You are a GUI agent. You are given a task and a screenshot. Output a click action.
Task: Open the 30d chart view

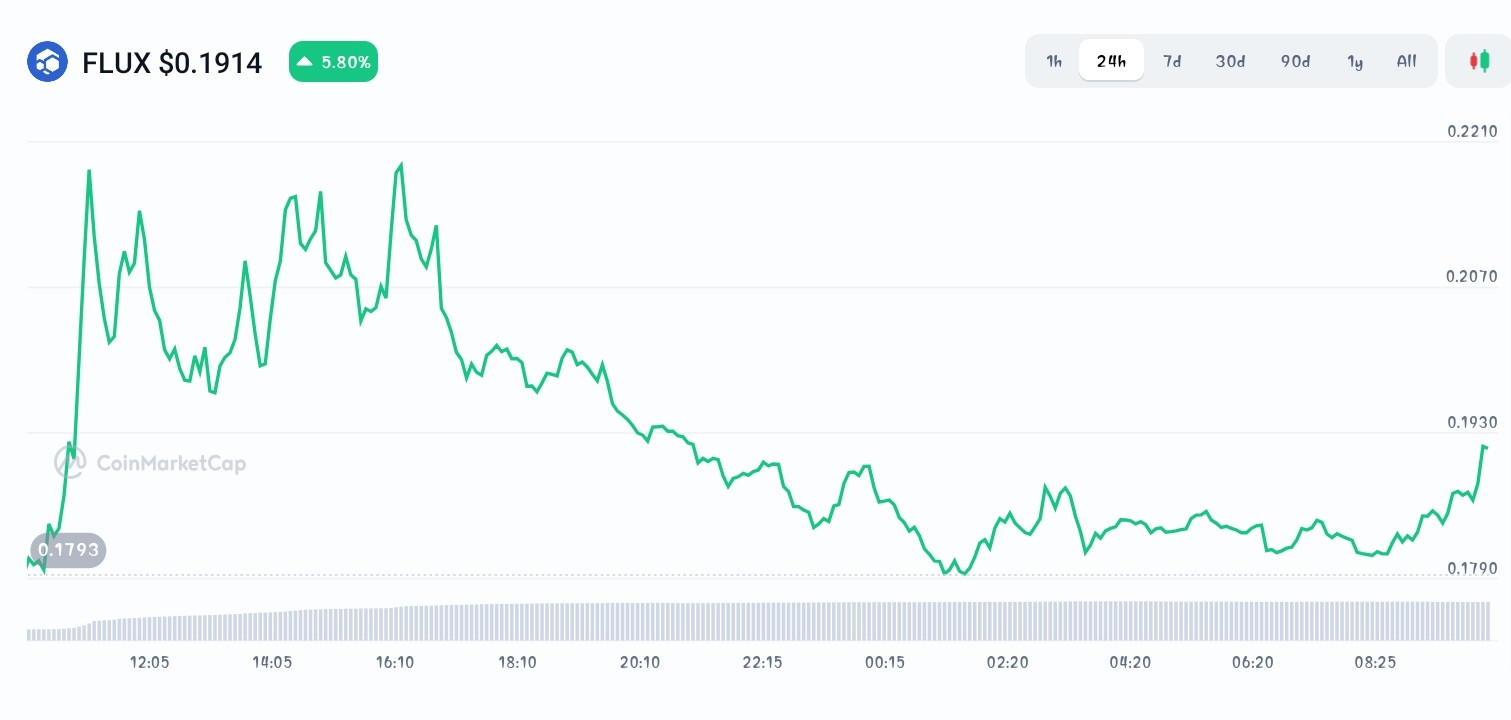point(1230,61)
